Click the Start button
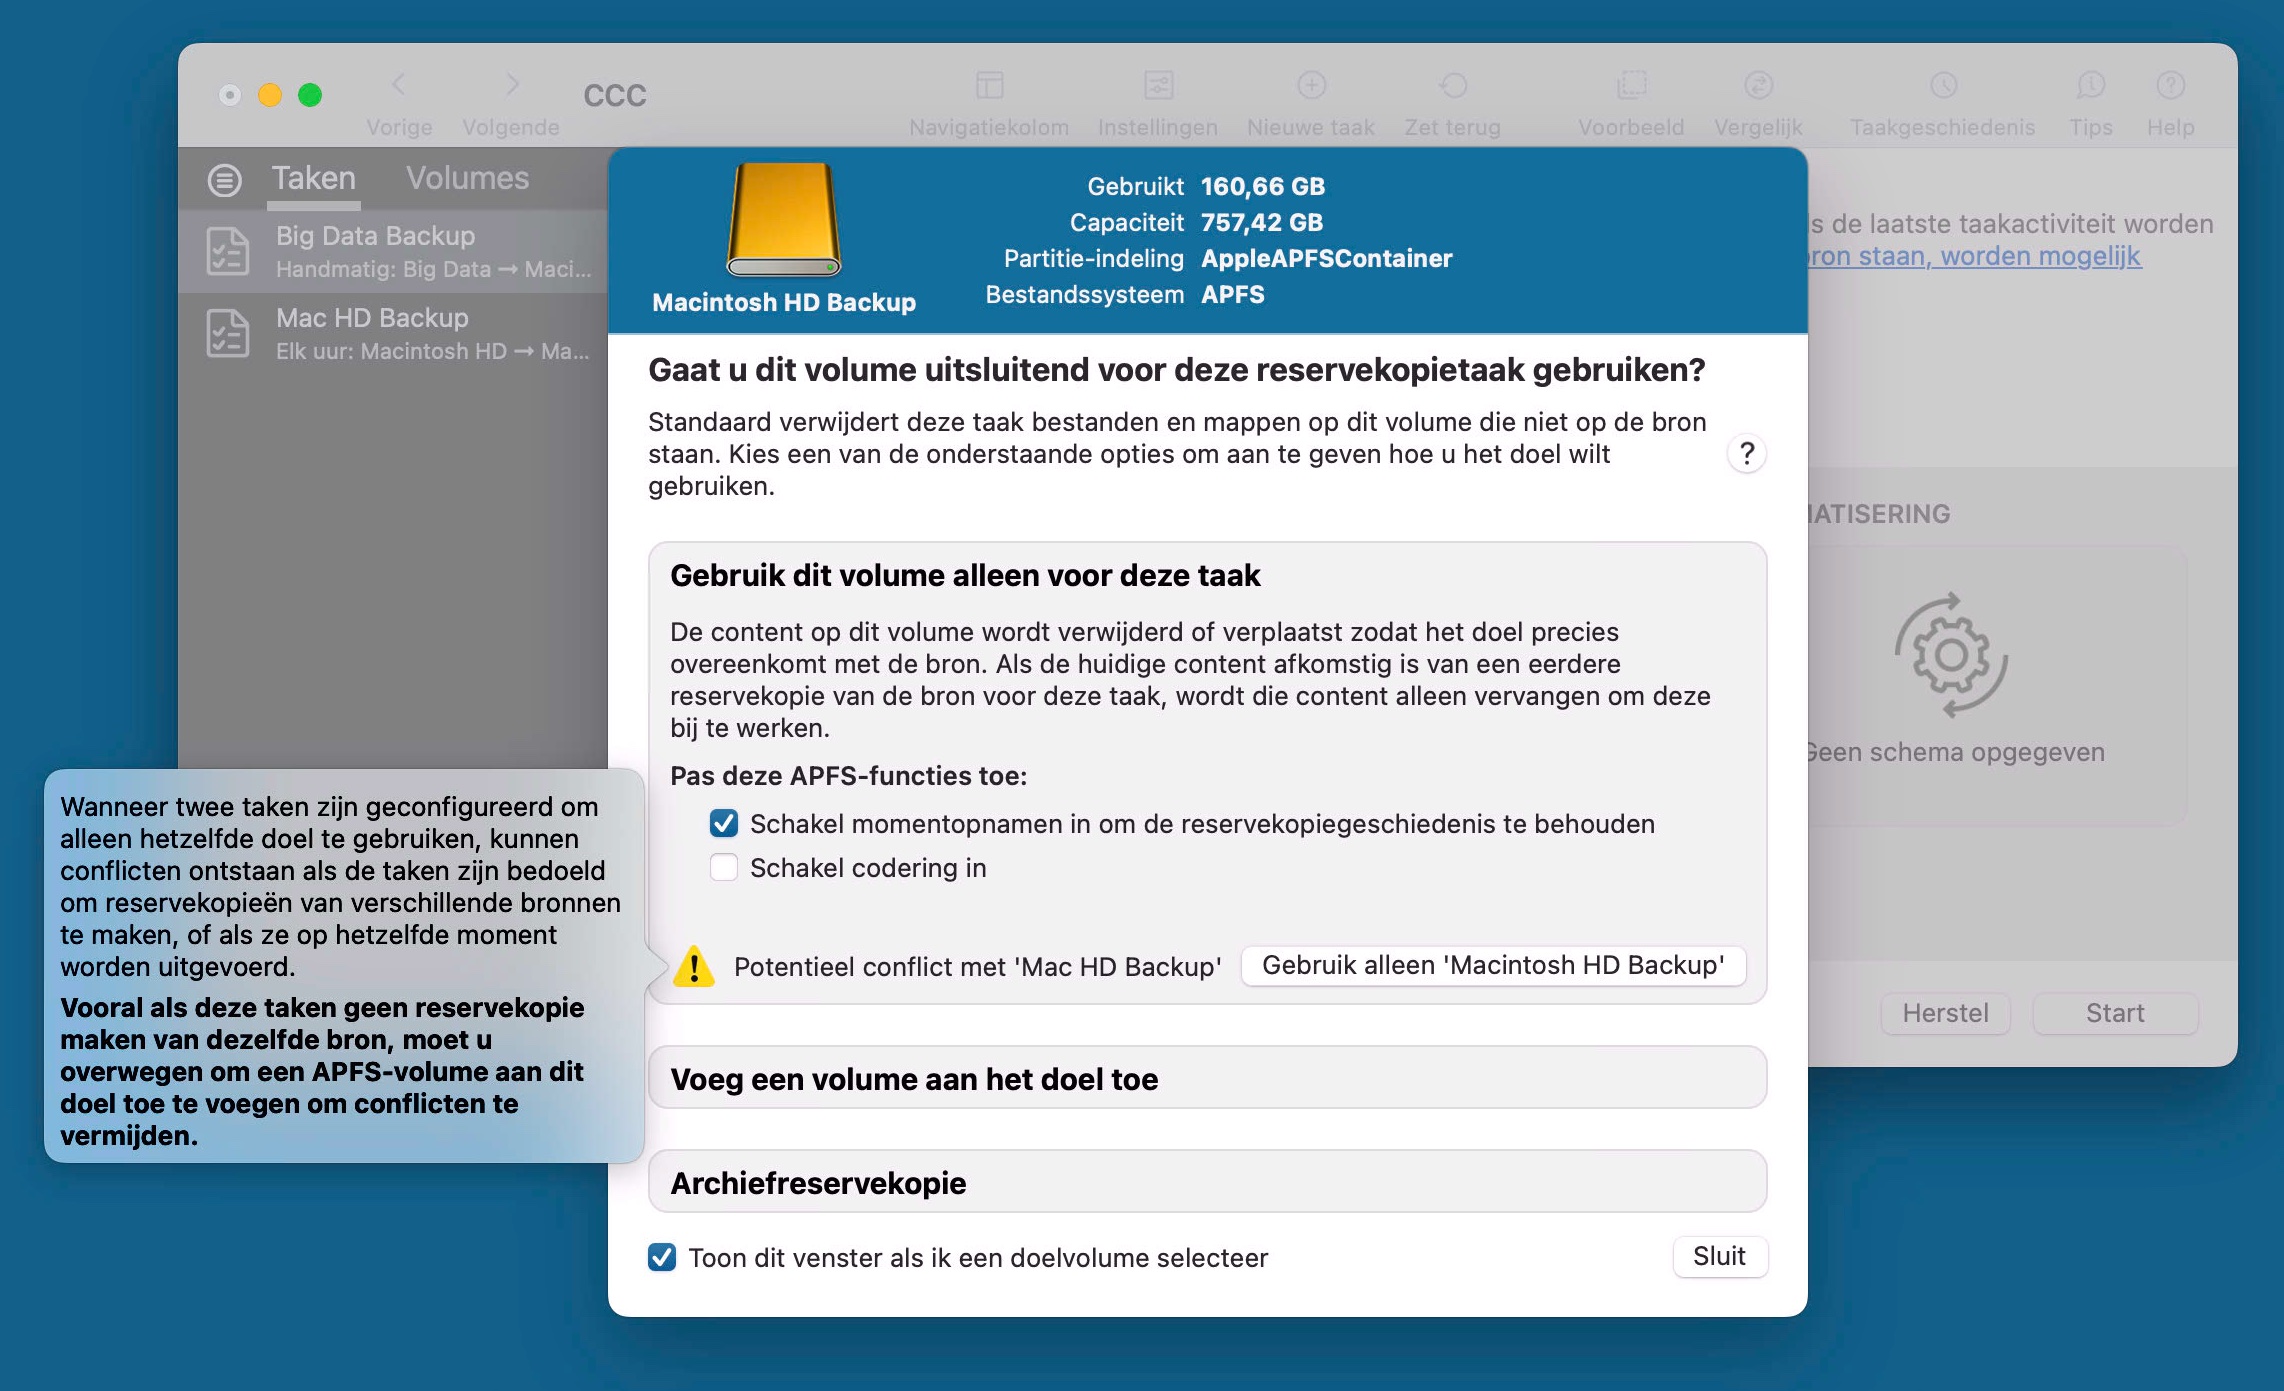This screenshot has width=2284, height=1391. pyautogui.click(x=2115, y=1013)
